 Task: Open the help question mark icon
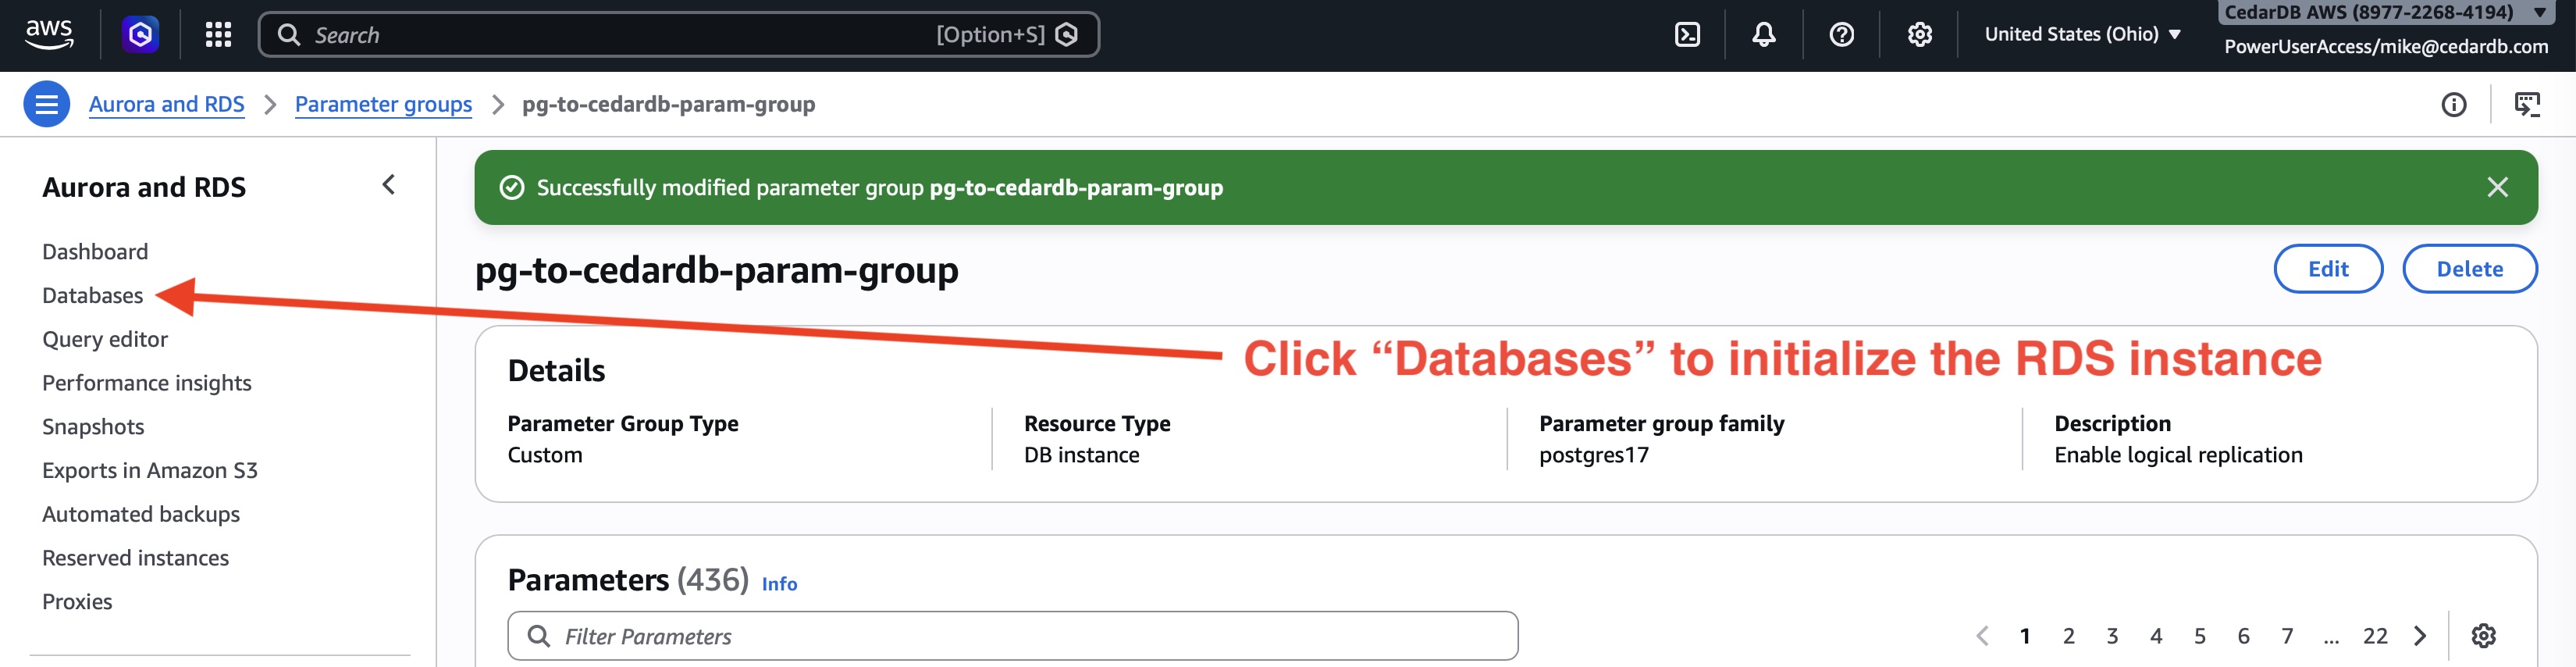[x=1841, y=35]
